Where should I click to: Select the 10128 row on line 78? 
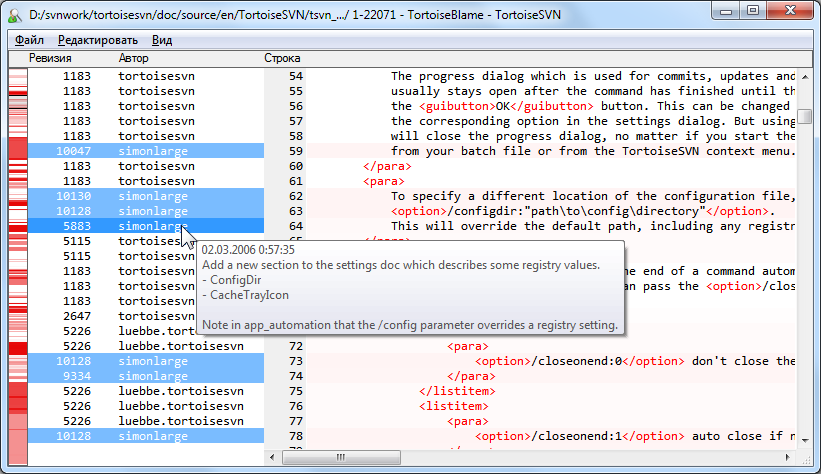(x=146, y=436)
